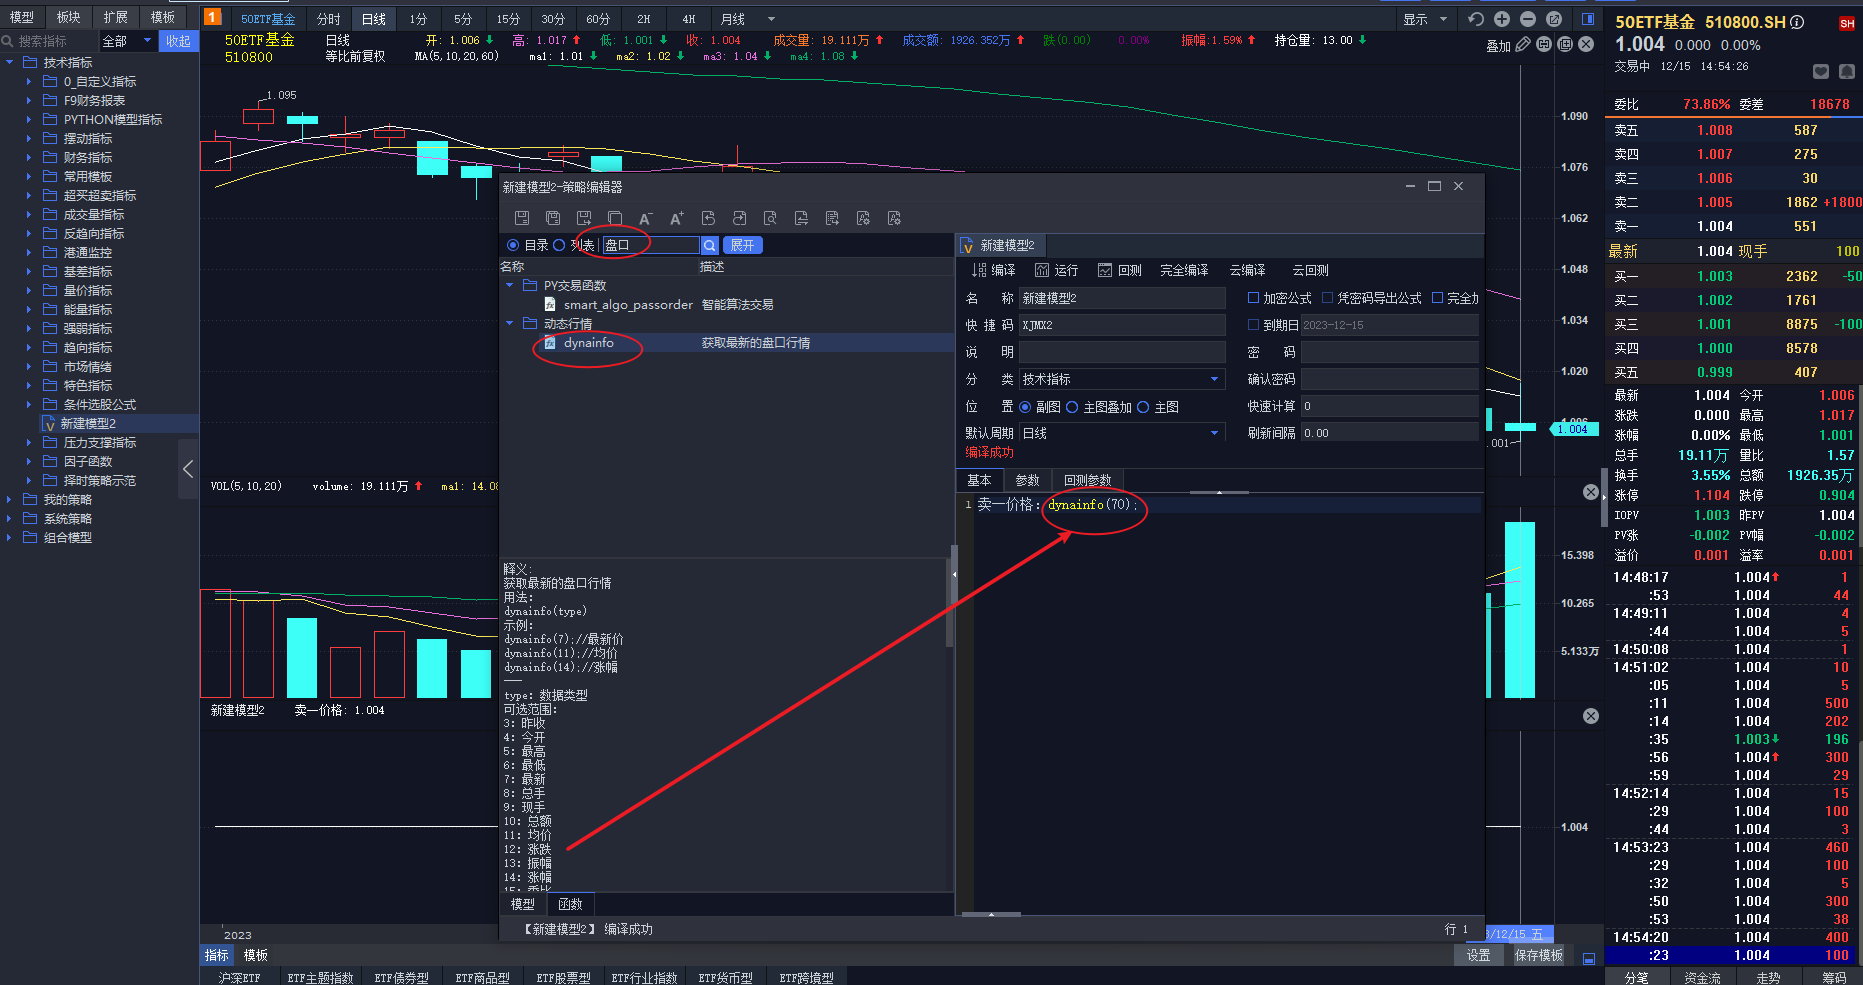Click the increase font size (A+) icon
Screen dimensions: 1863x985
[677, 218]
